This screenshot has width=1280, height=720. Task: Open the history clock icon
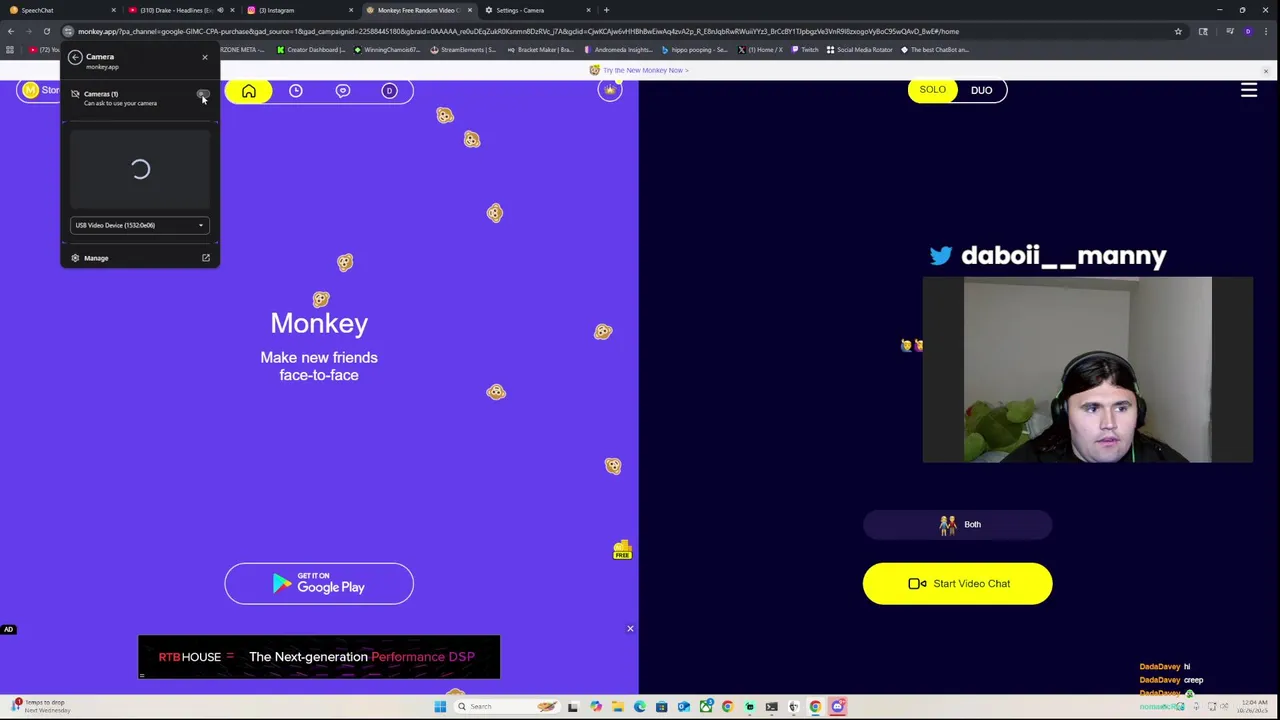pyautogui.click(x=296, y=91)
